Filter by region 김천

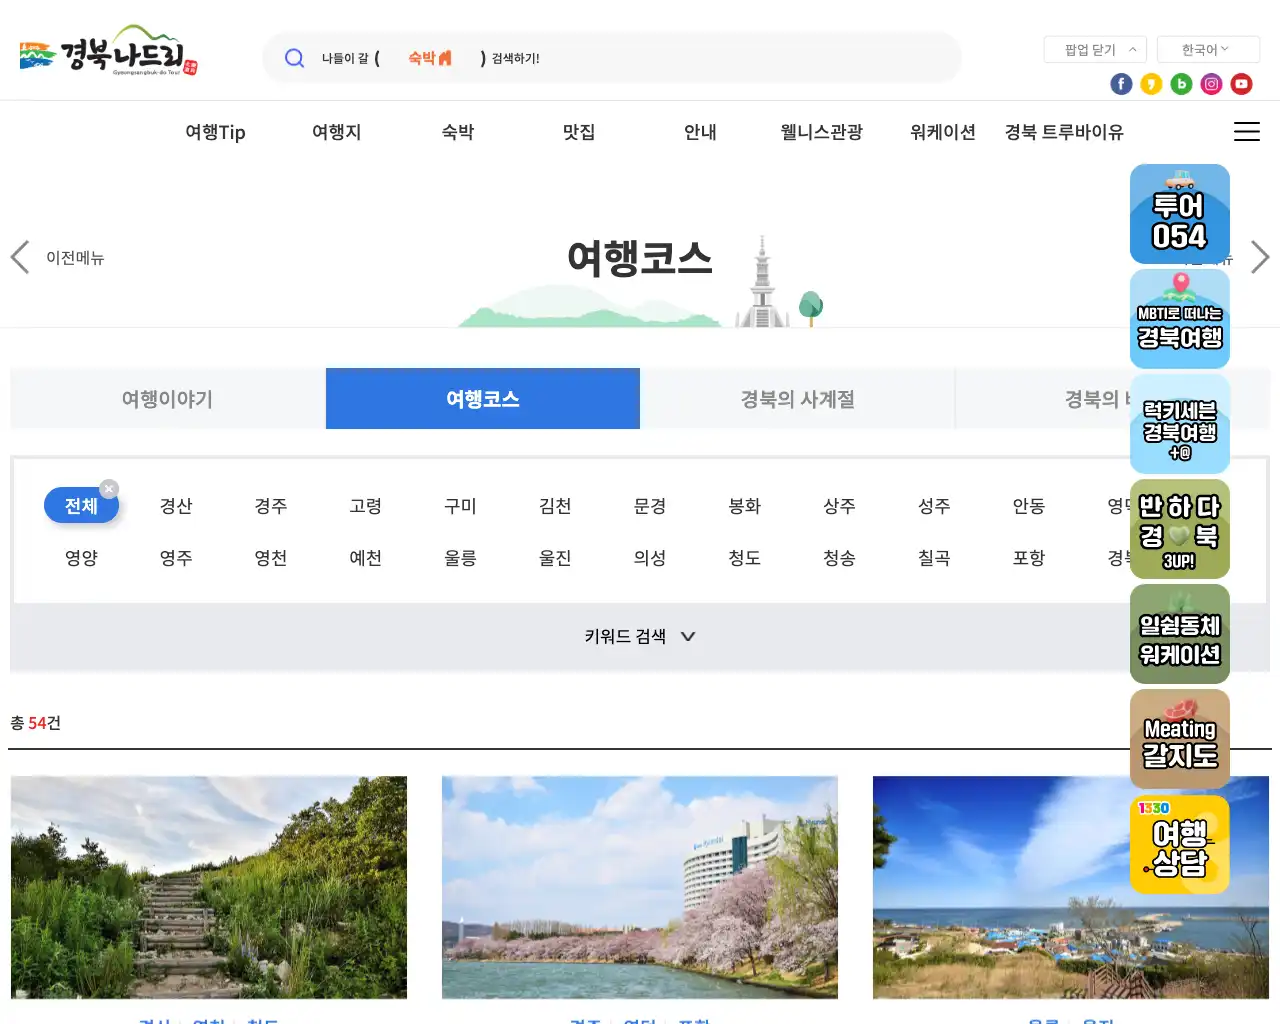click(x=555, y=506)
